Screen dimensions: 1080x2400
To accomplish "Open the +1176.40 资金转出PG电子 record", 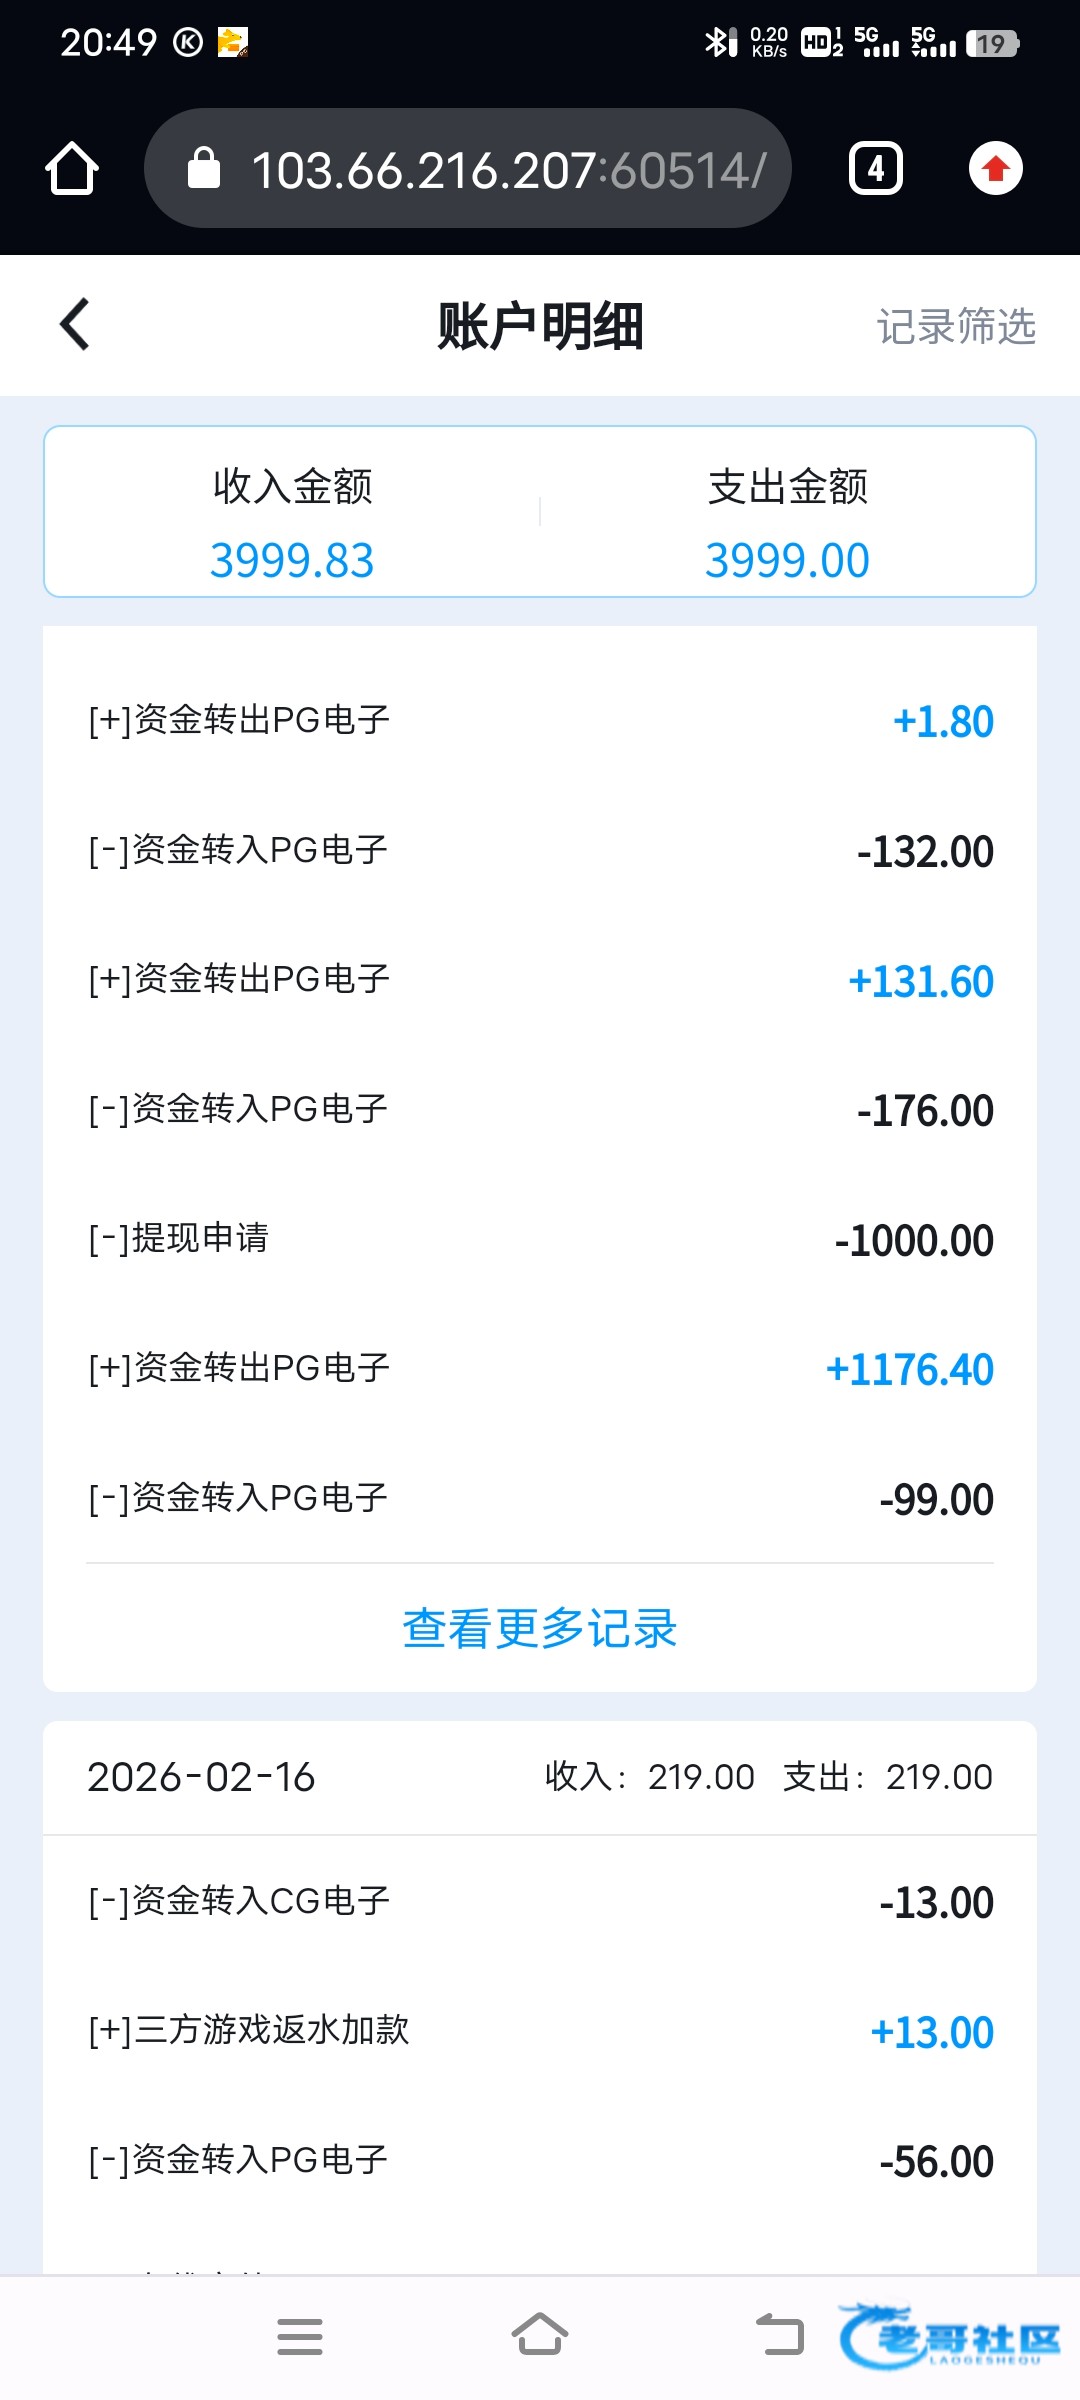I will point(540,1369).
